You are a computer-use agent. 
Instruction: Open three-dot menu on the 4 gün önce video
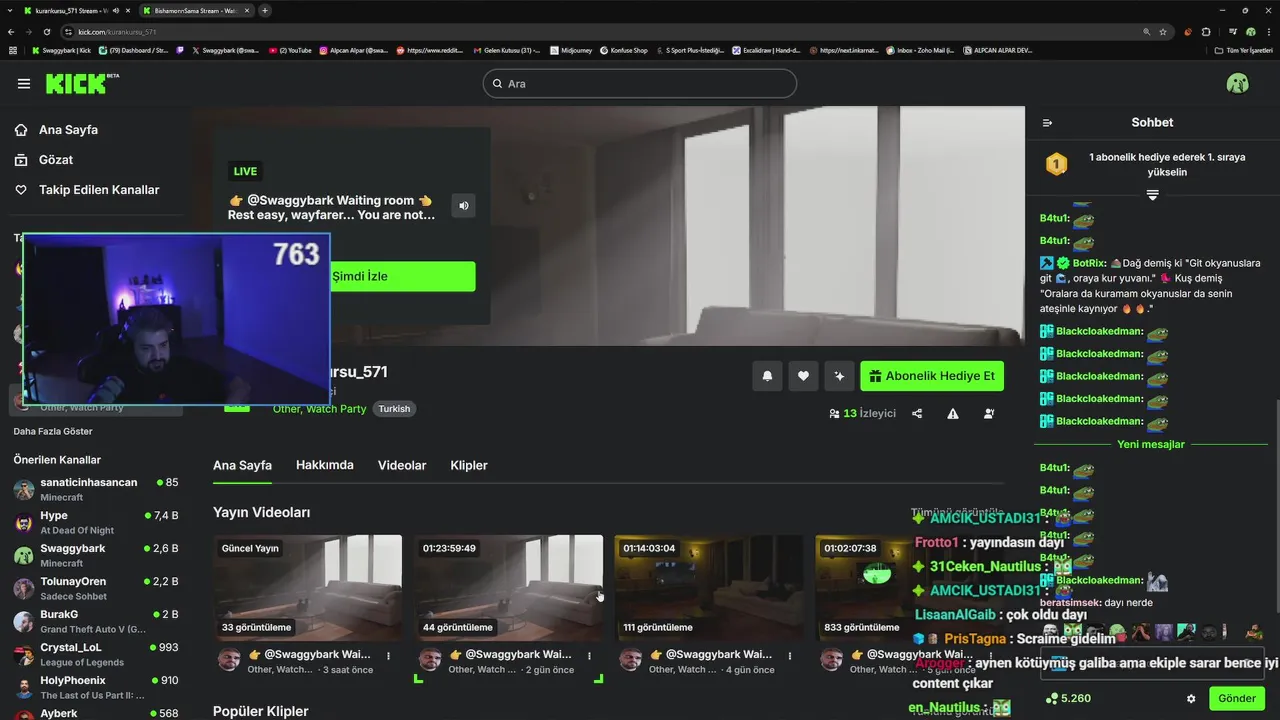click(x=790, y=656)
